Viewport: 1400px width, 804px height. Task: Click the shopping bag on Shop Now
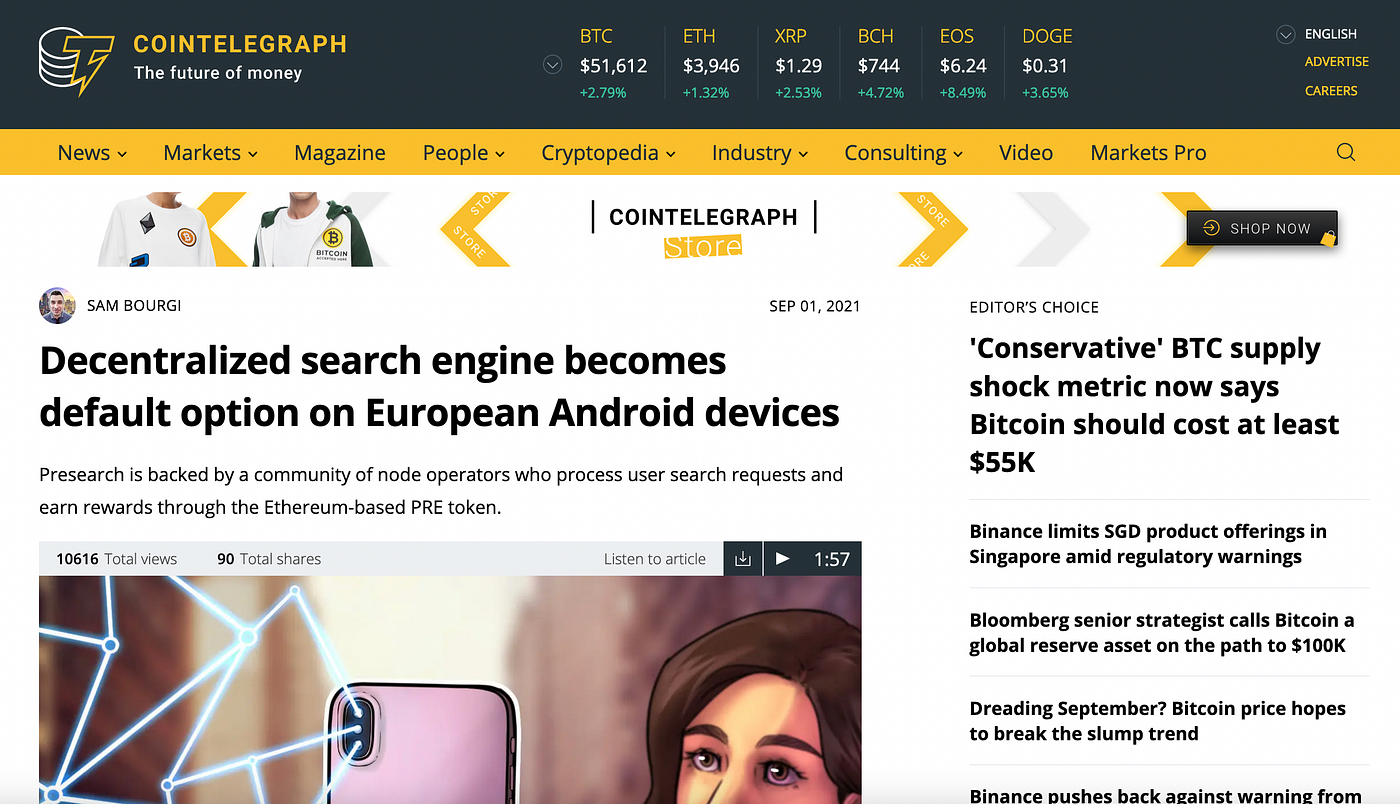(1327, 237)
